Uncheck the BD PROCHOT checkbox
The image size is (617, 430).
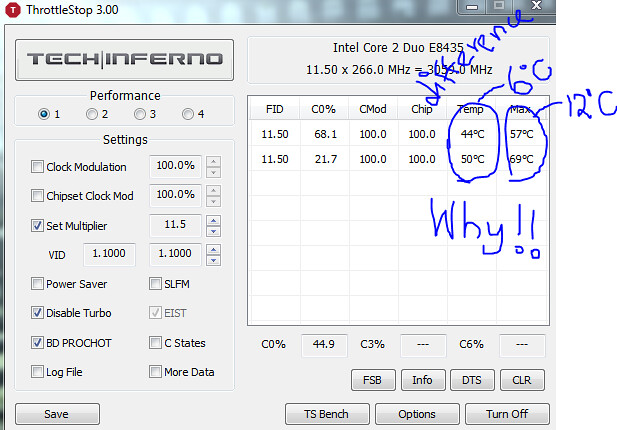(37, 343)
